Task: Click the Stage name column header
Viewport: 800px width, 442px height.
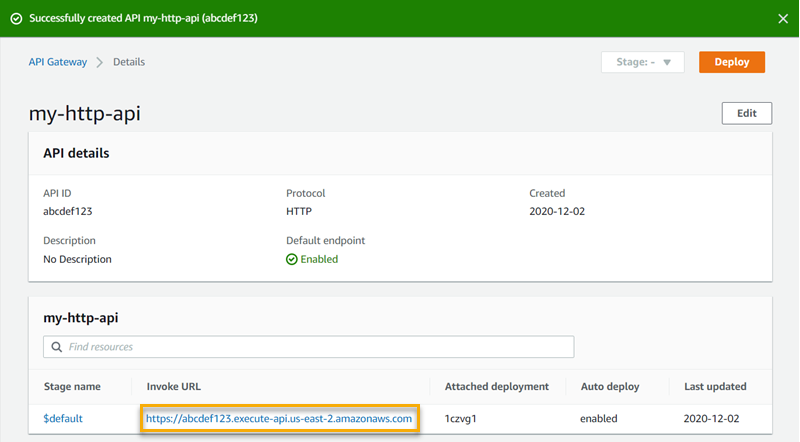Action: click(72, 386)
